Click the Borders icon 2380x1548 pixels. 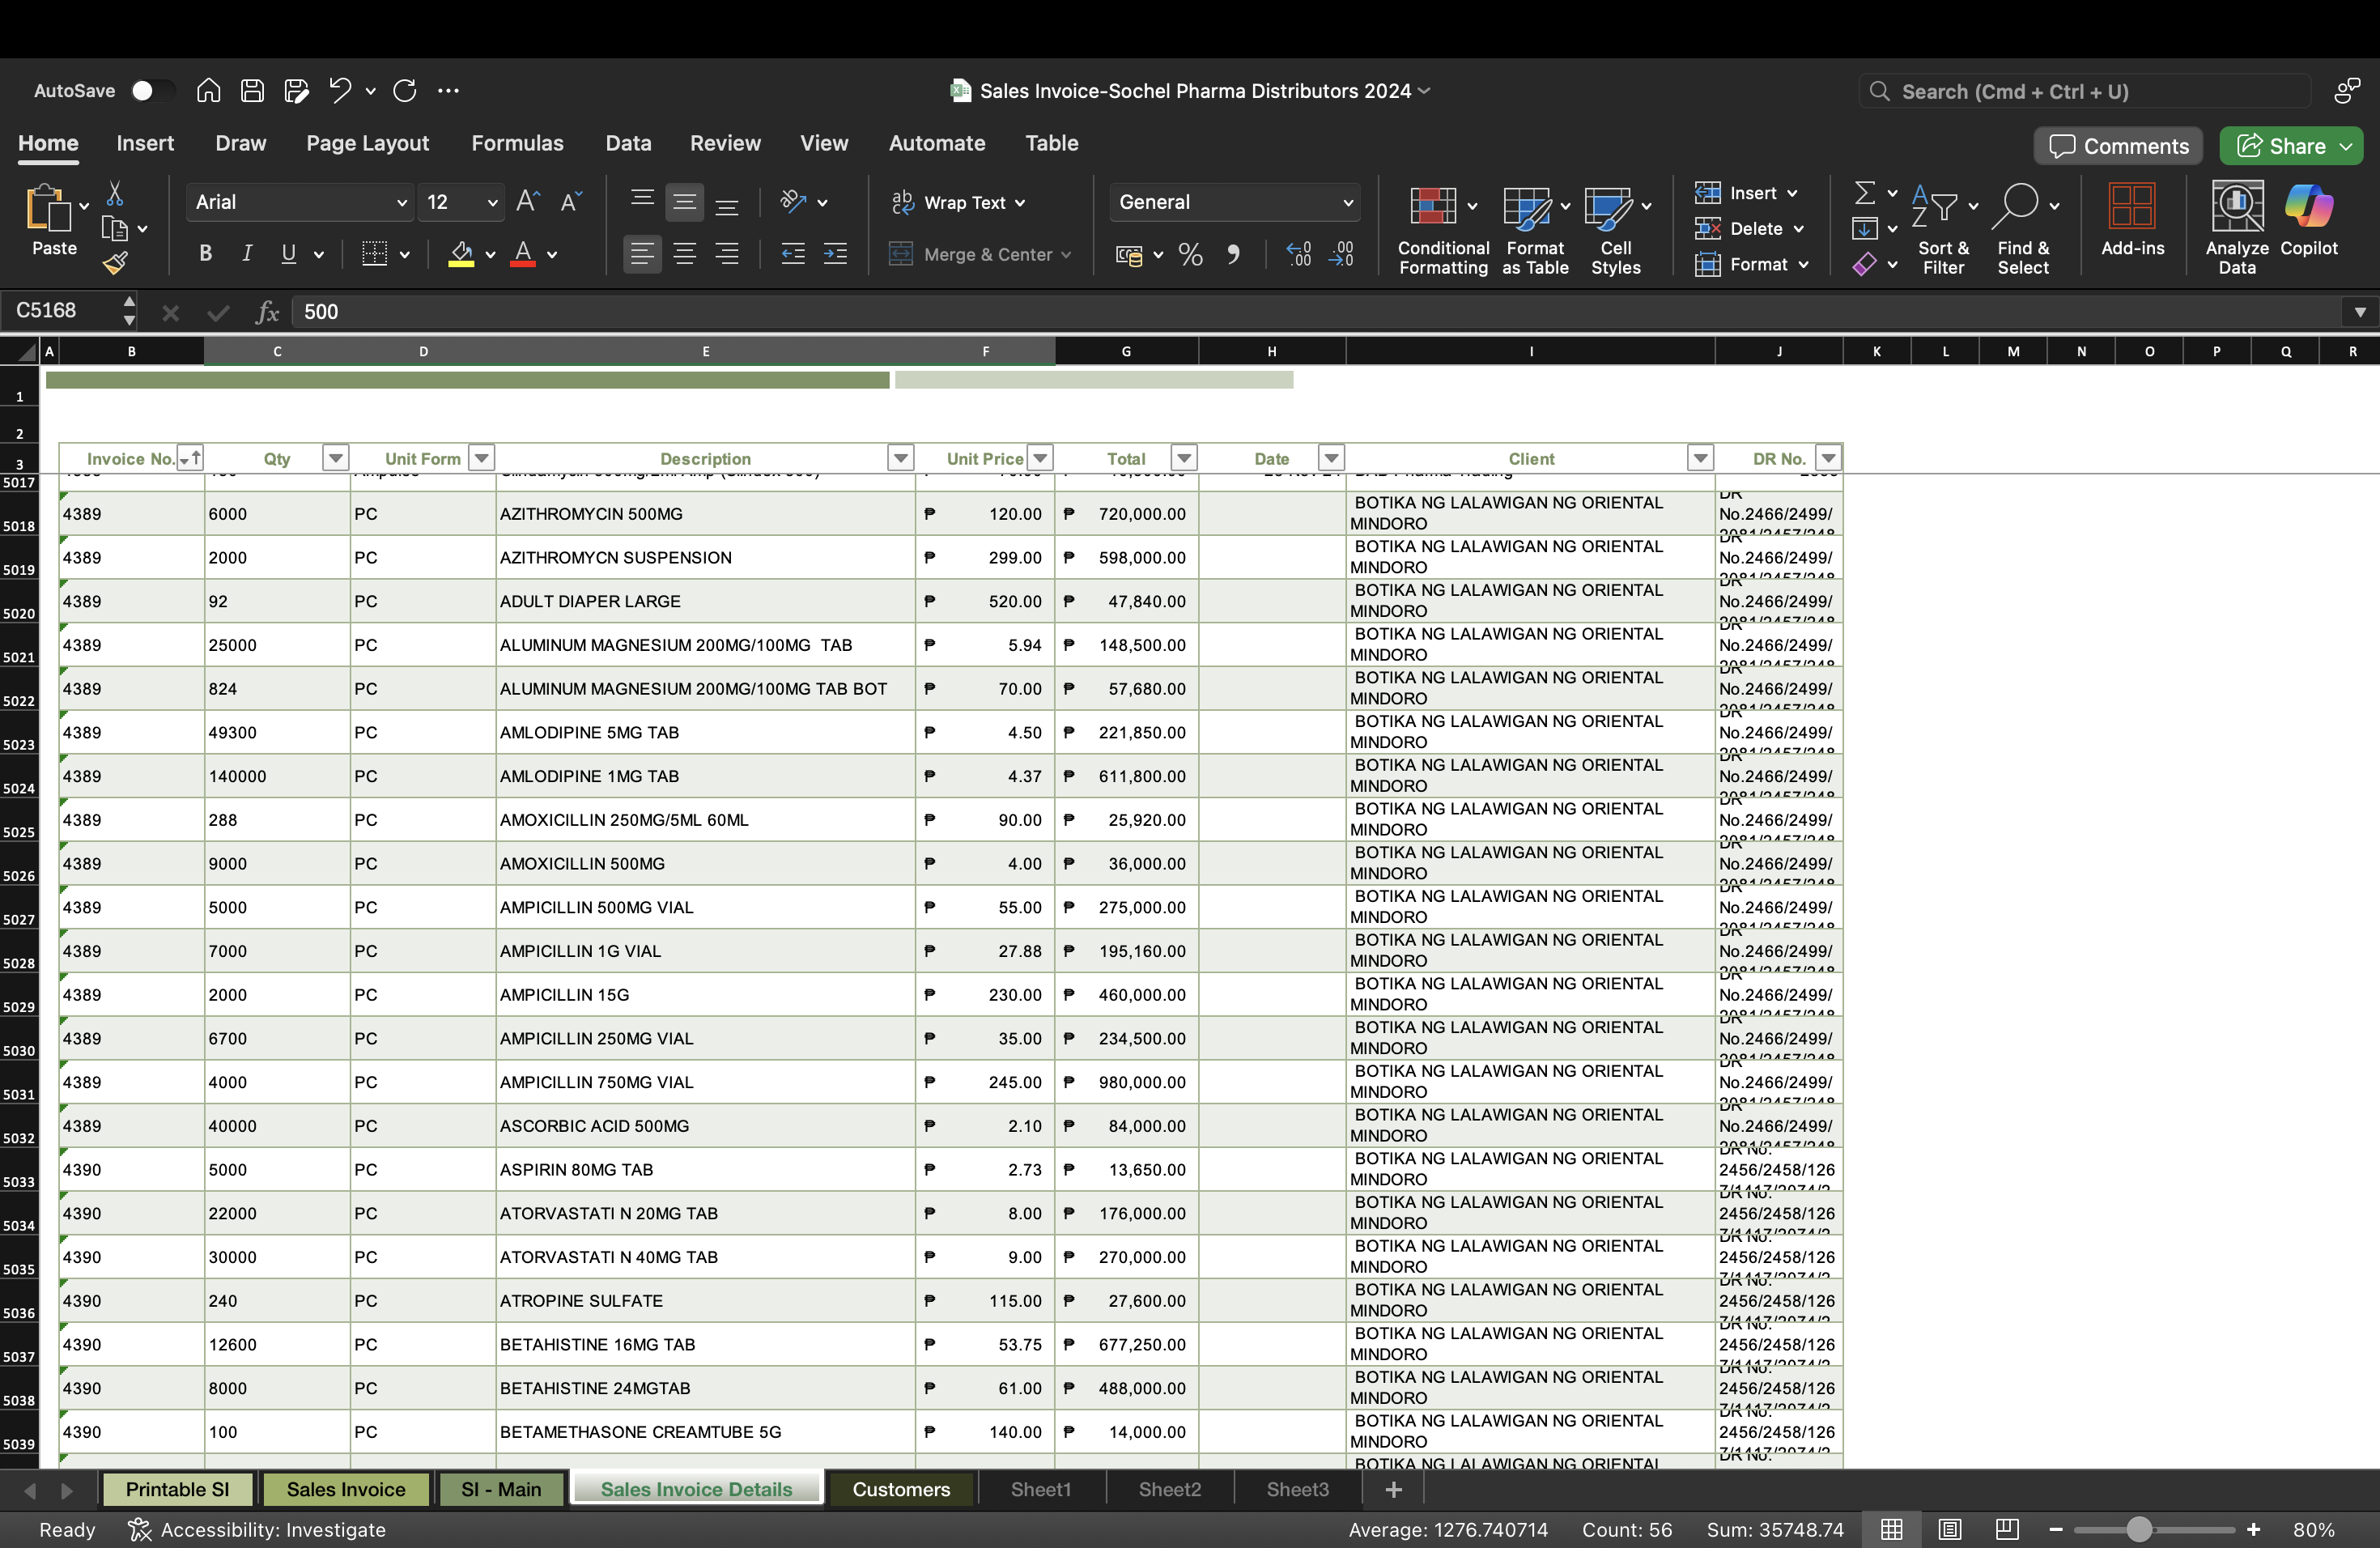(374, 254)
